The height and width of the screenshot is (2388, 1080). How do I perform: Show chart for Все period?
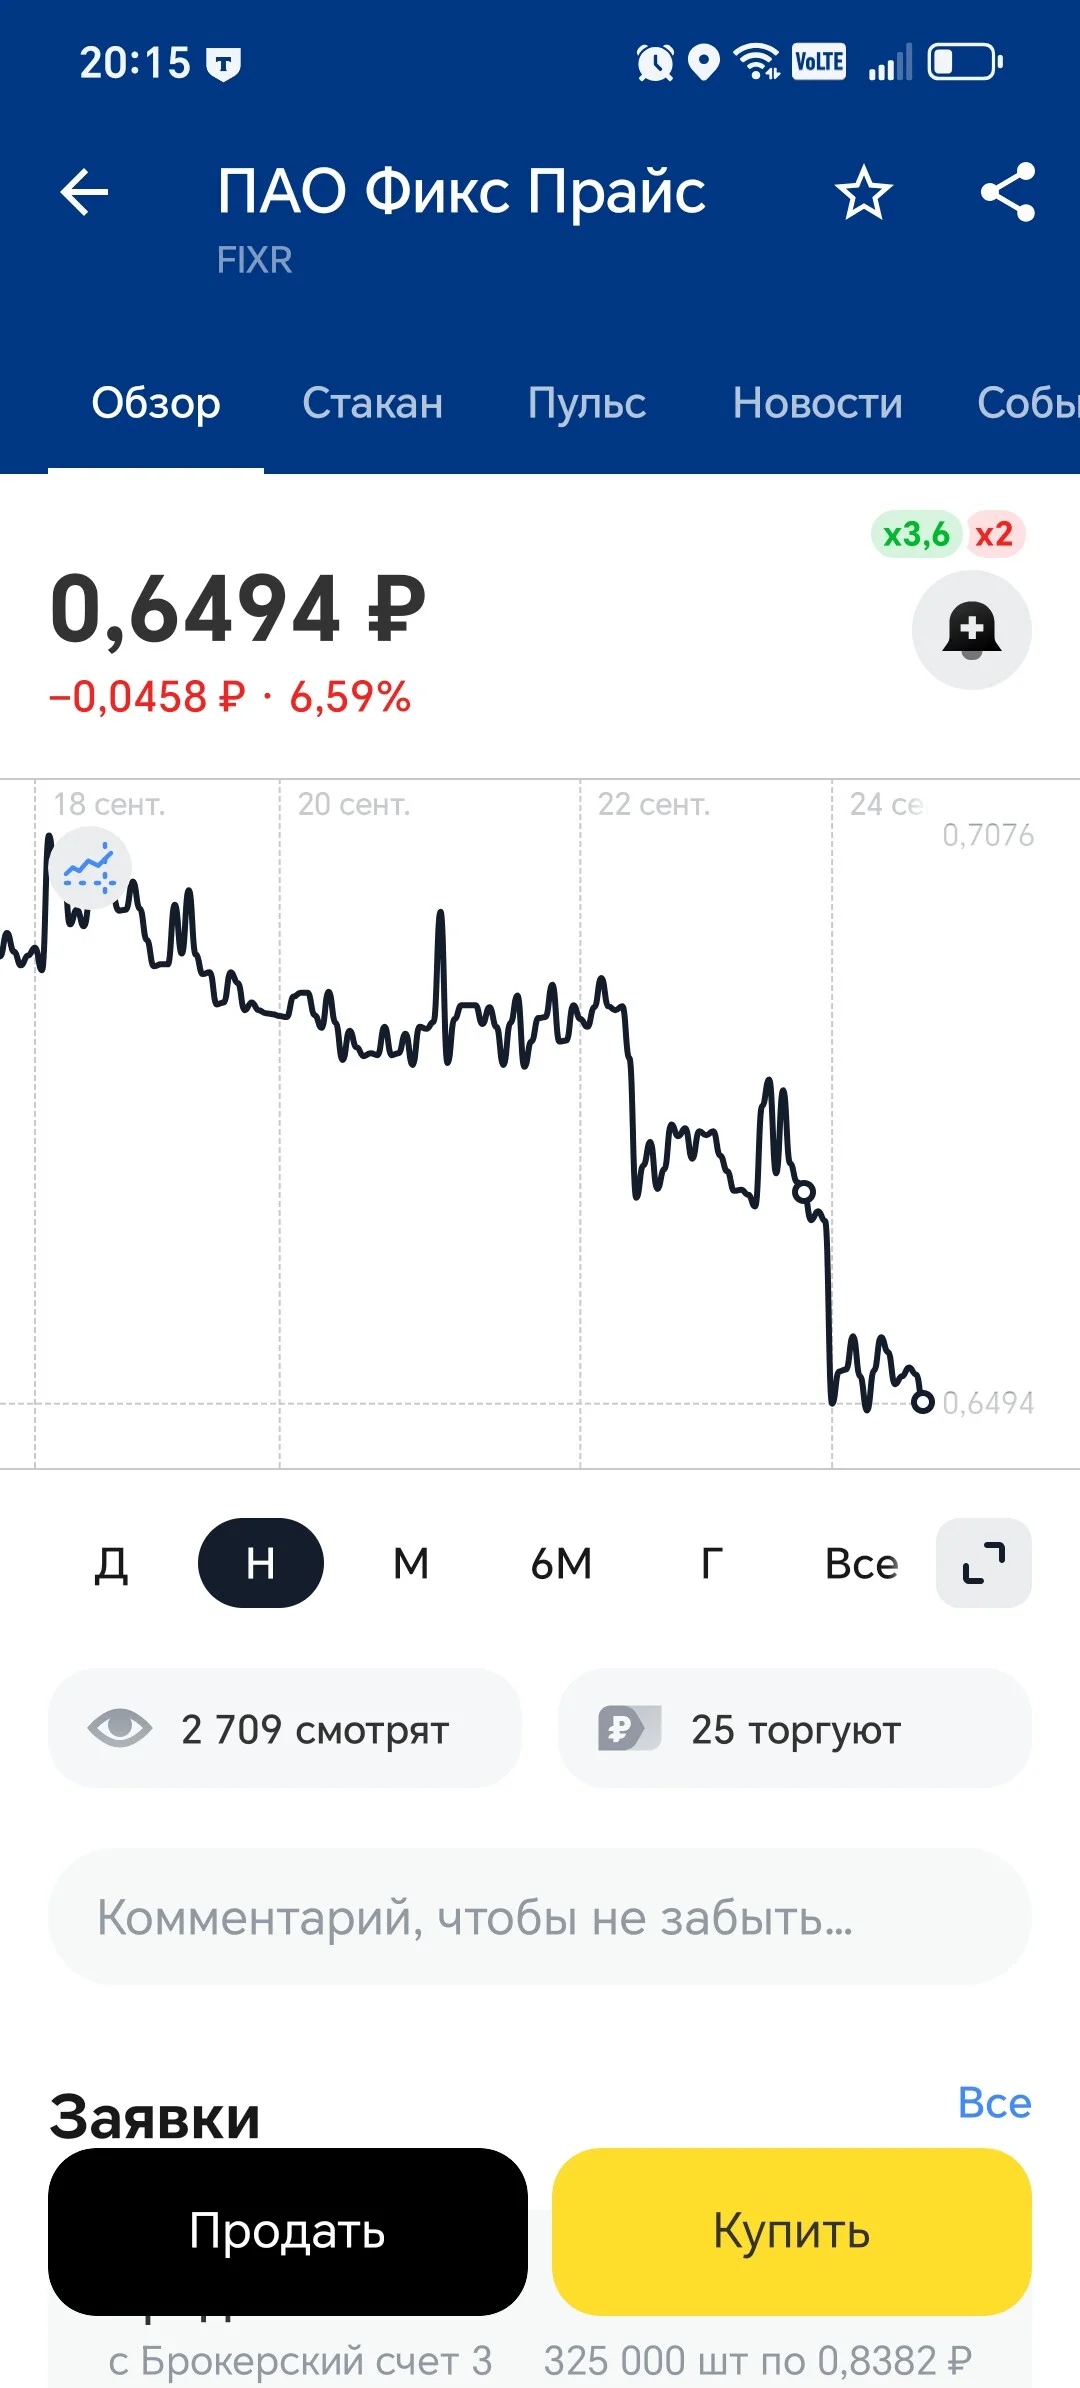coord(861,1563)
